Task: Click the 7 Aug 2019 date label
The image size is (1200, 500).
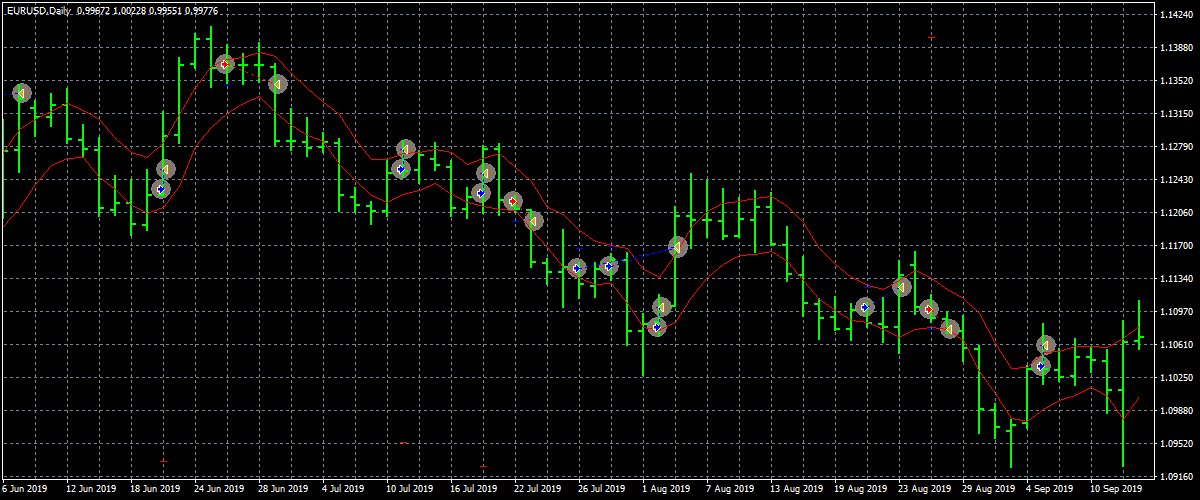Action: coord(731,490)
